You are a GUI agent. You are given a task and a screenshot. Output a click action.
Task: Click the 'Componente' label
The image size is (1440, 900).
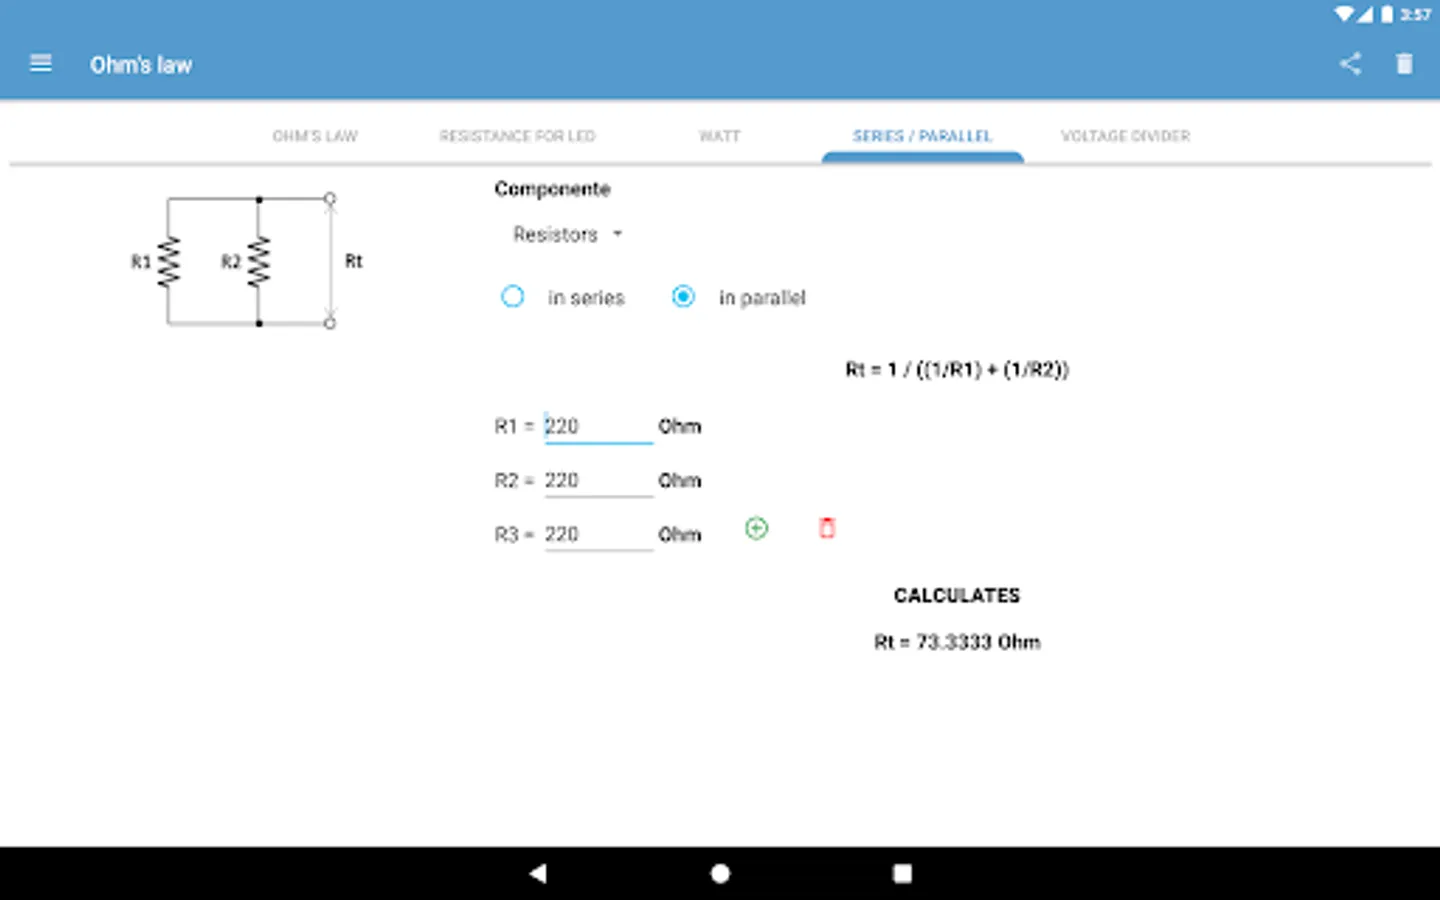click(x=552, y=189)
